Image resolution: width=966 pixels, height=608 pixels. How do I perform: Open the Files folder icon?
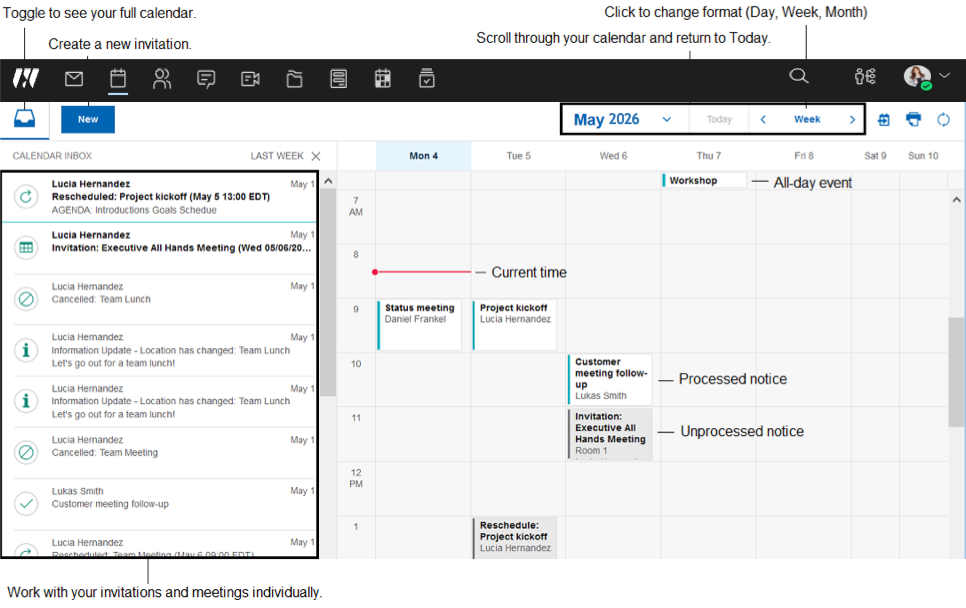point(294,79)
